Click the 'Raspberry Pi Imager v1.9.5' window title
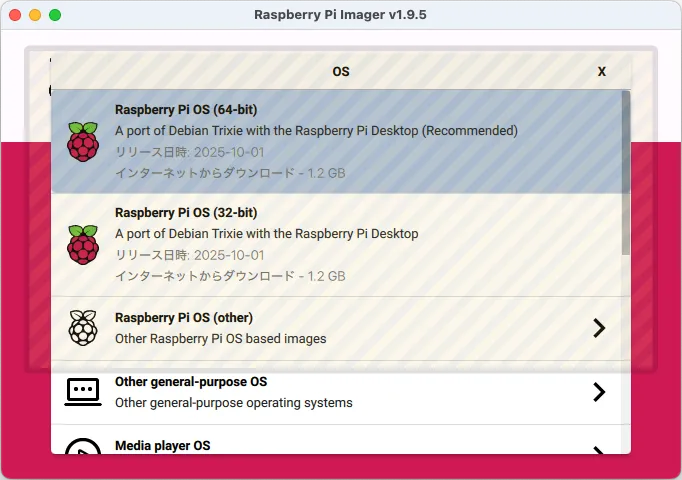The height and width of the screenshot is (480, 682). 340,15
